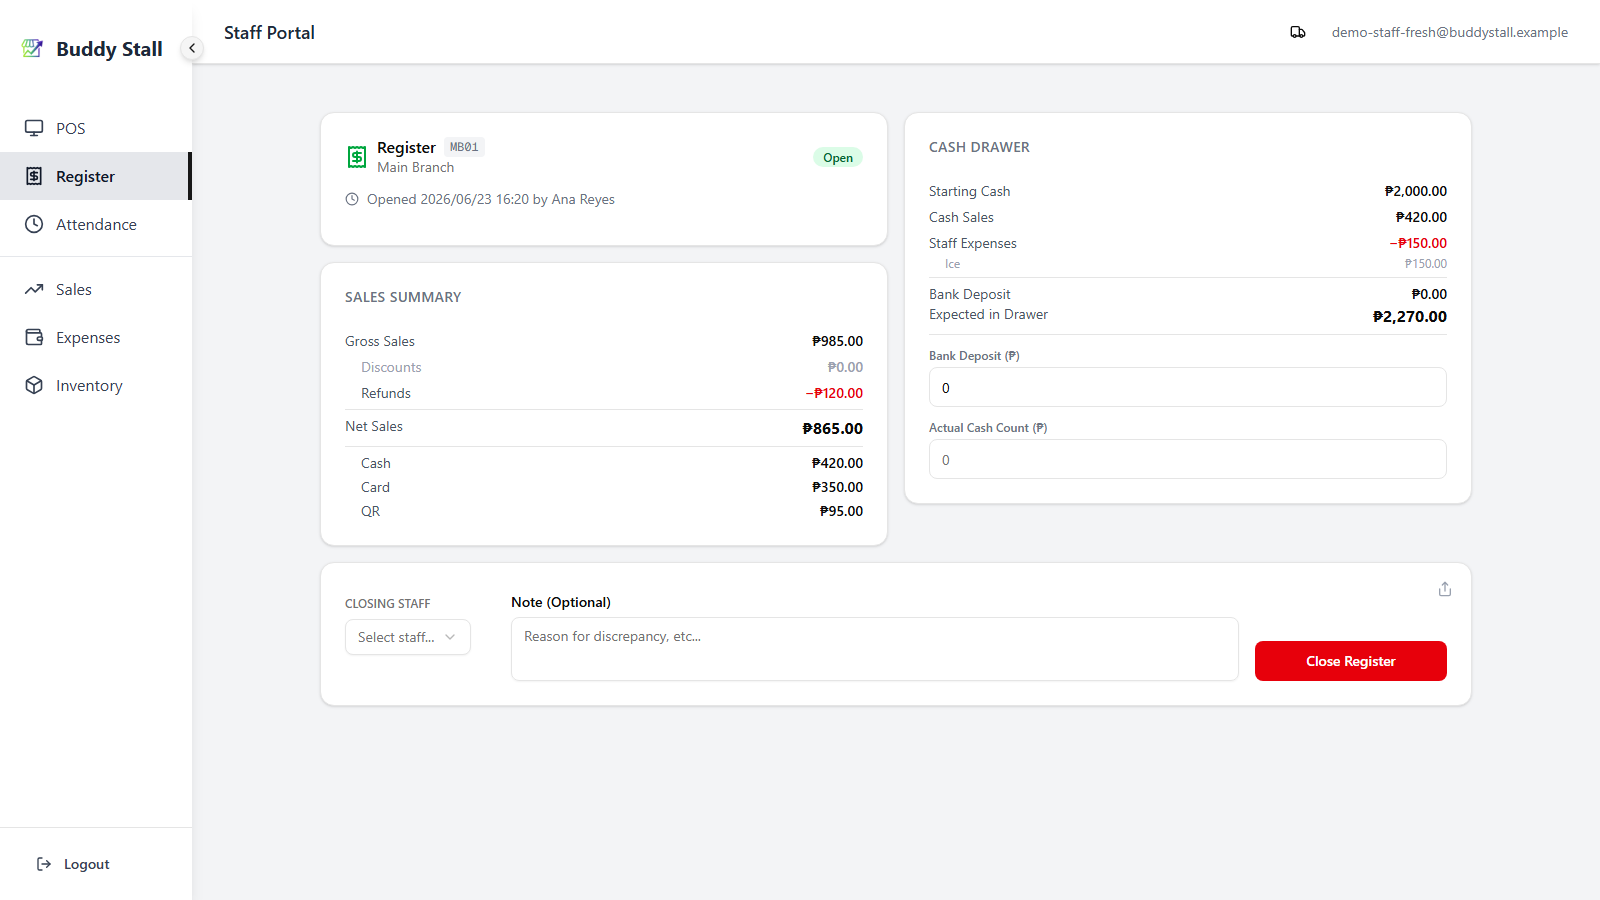1600x900 pixels.
Task: Click the SALES SUMMARY heading
Action: [x=403, y=297]
